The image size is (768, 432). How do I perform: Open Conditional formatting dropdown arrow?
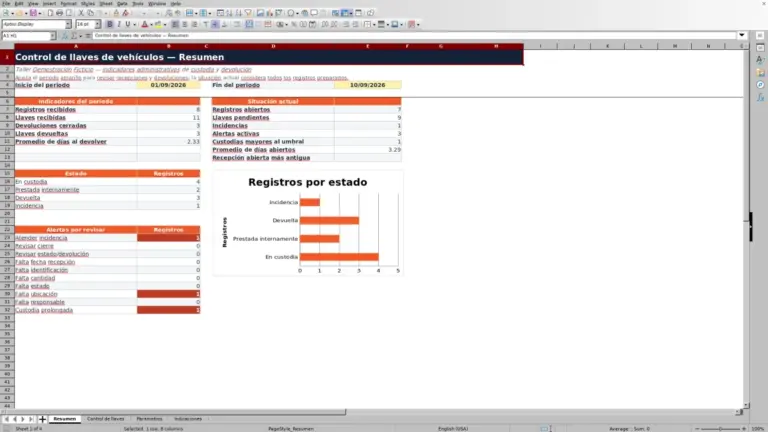pos(418,24)
